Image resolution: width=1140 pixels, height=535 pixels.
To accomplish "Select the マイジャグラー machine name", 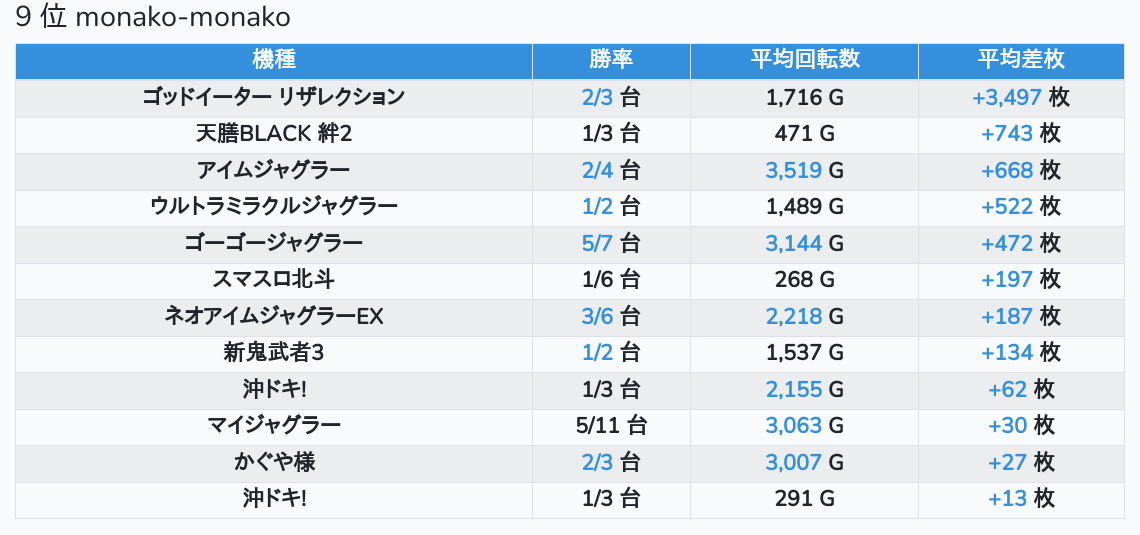I will tap(274, 425).
